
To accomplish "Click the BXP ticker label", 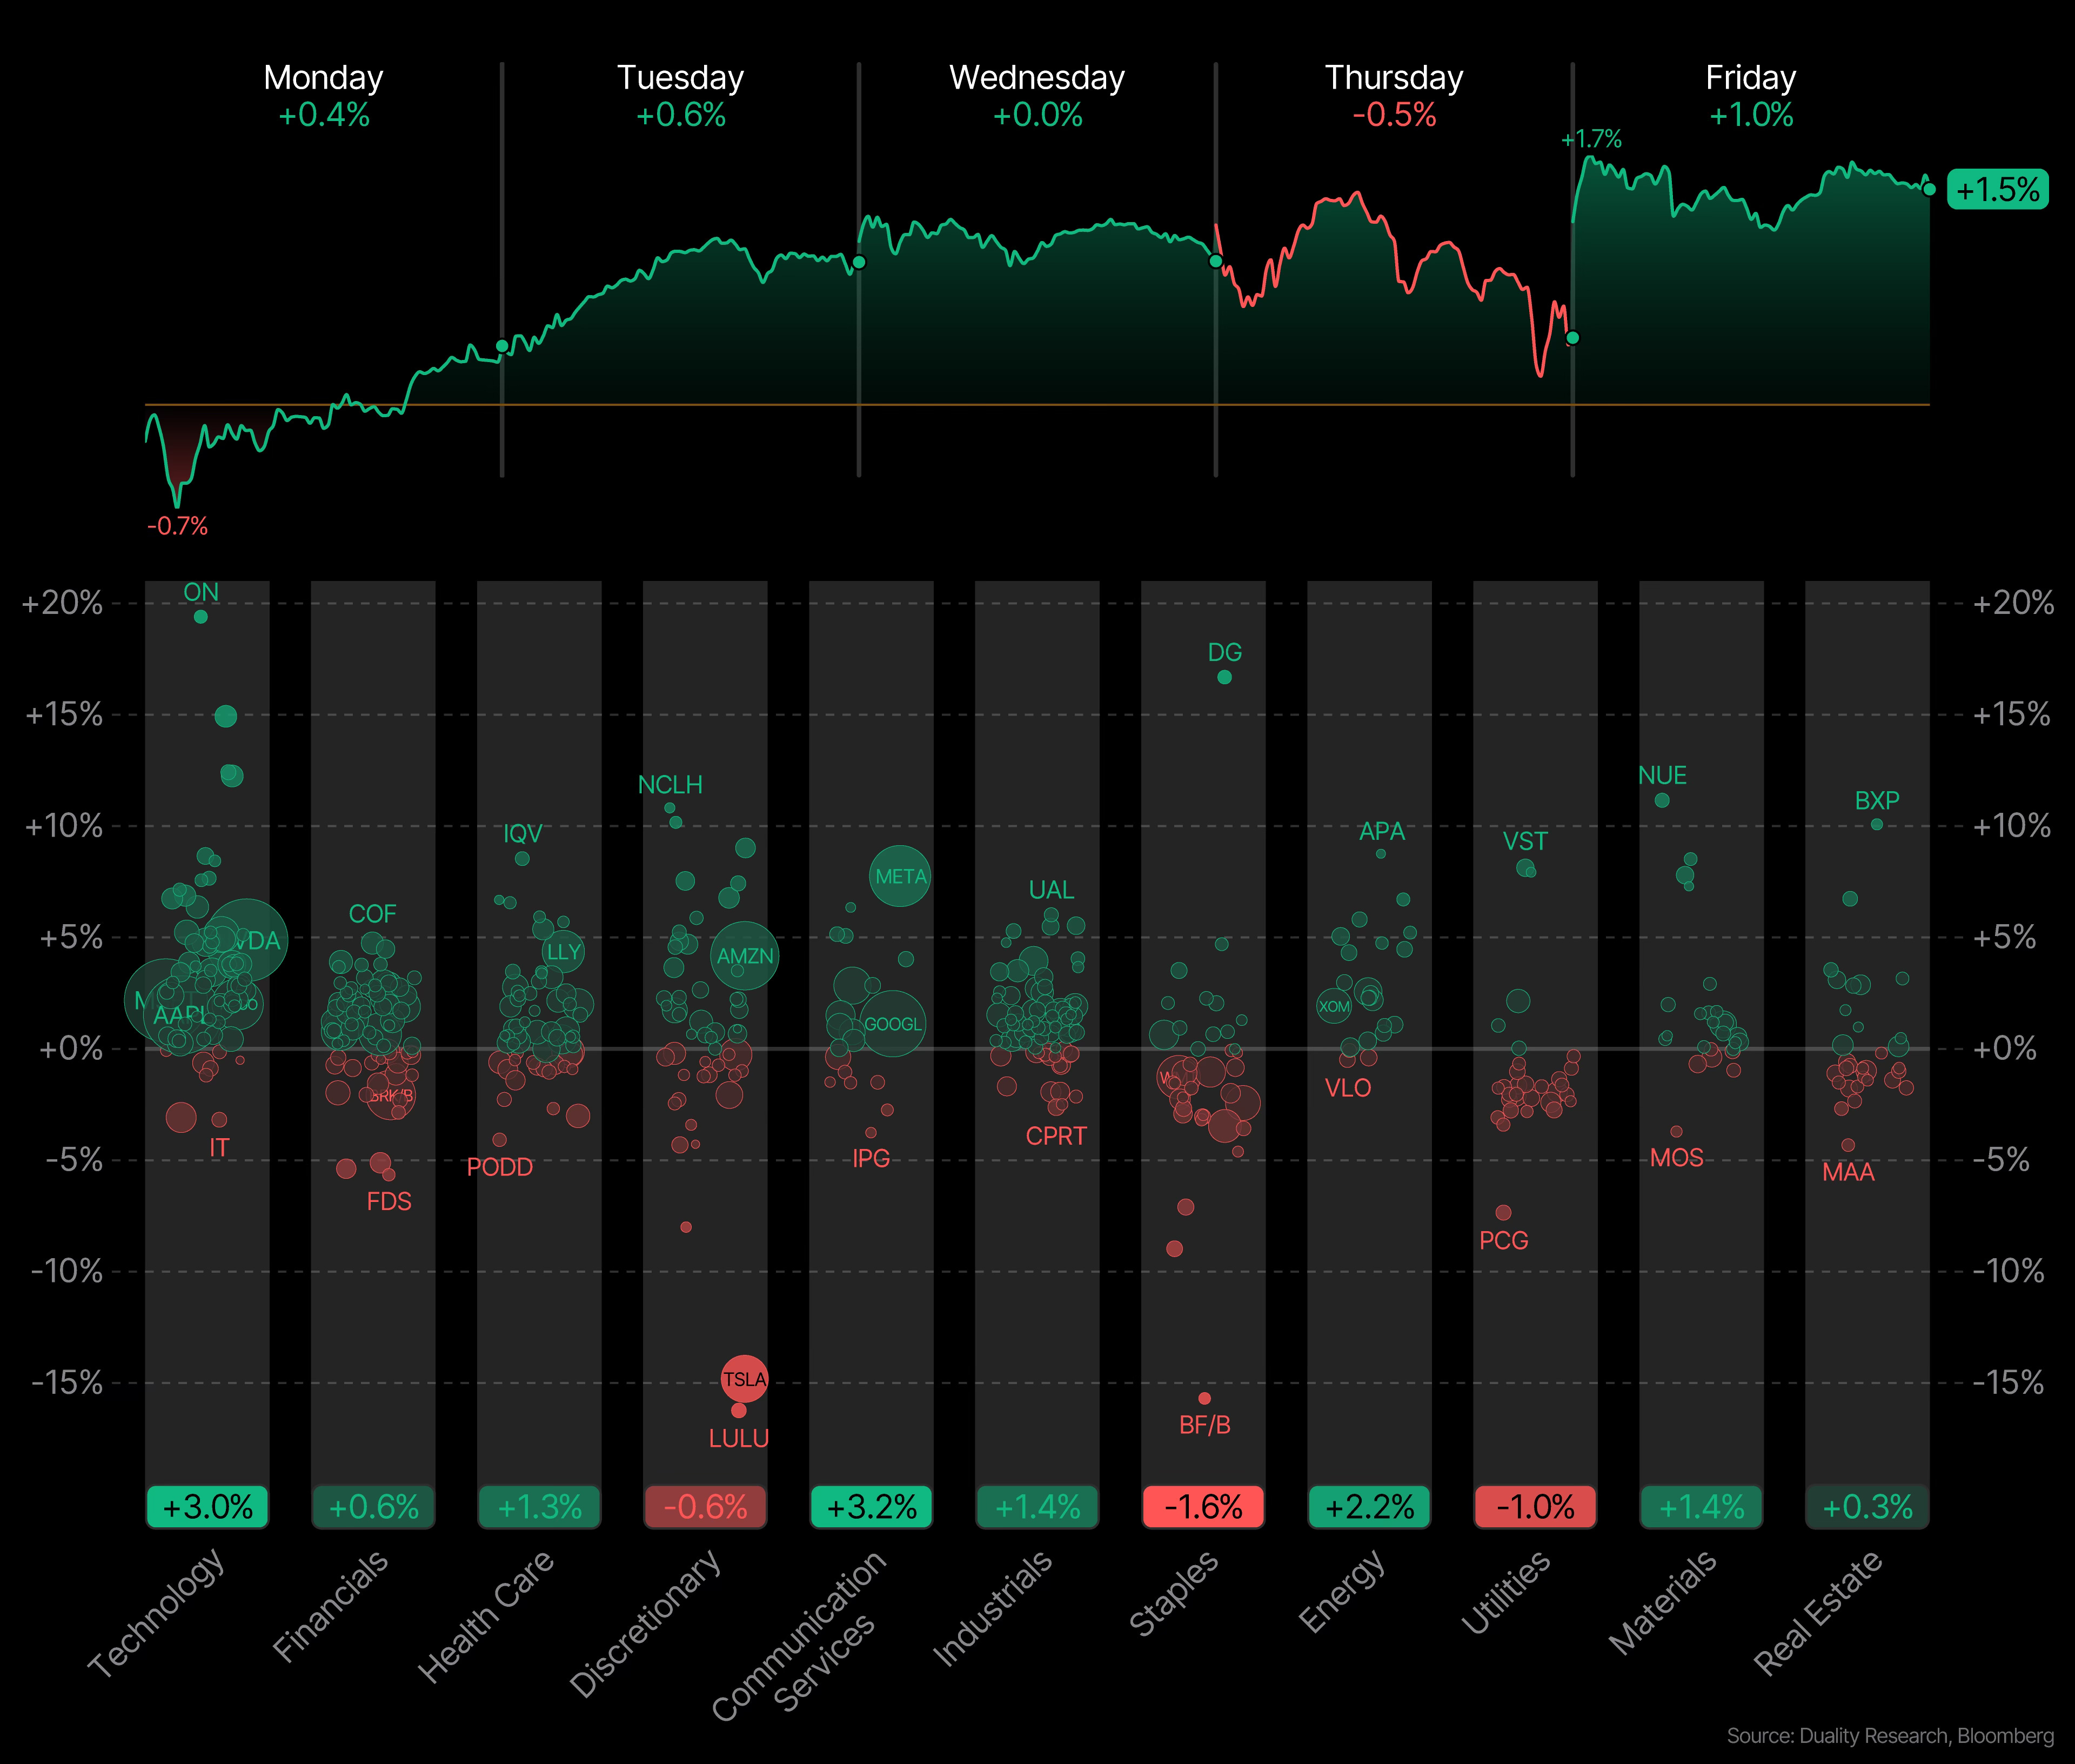I will 1877,801.
